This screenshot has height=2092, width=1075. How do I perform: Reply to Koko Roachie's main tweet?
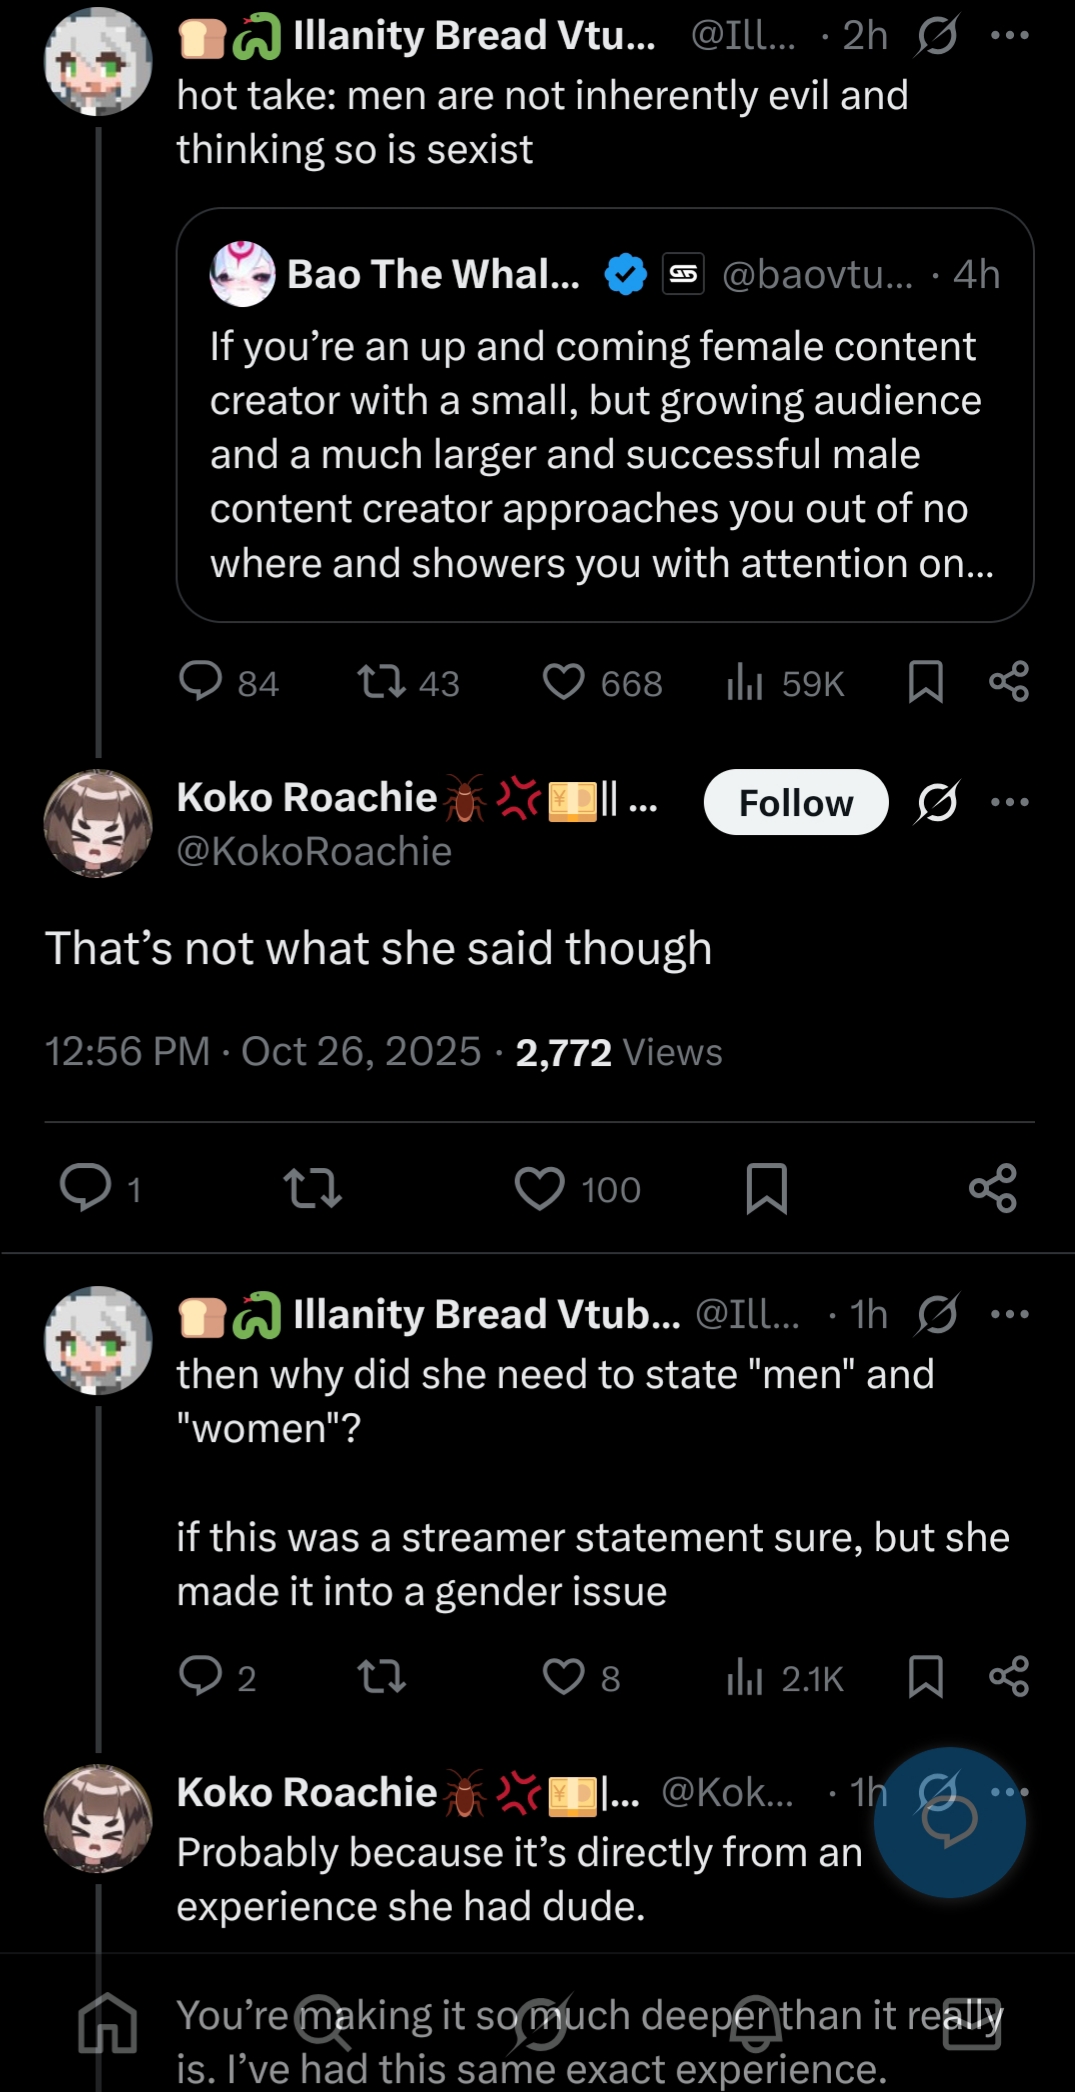[86, 1188]
